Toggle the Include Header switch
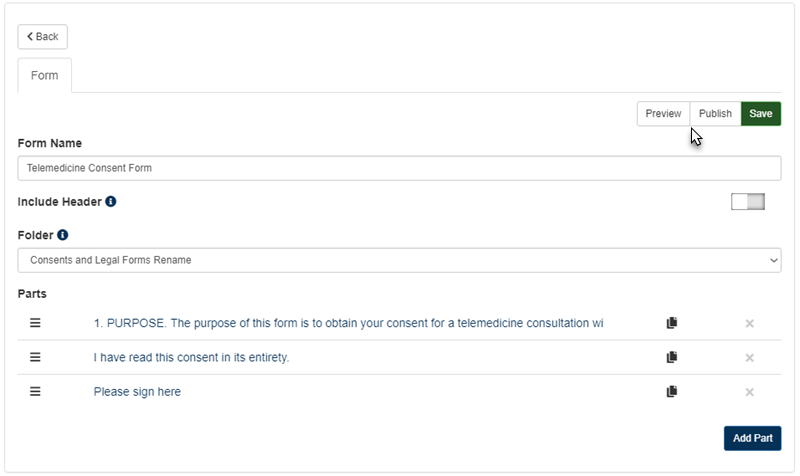The height and width of the screenshot is (476, 800). point(748,202)
